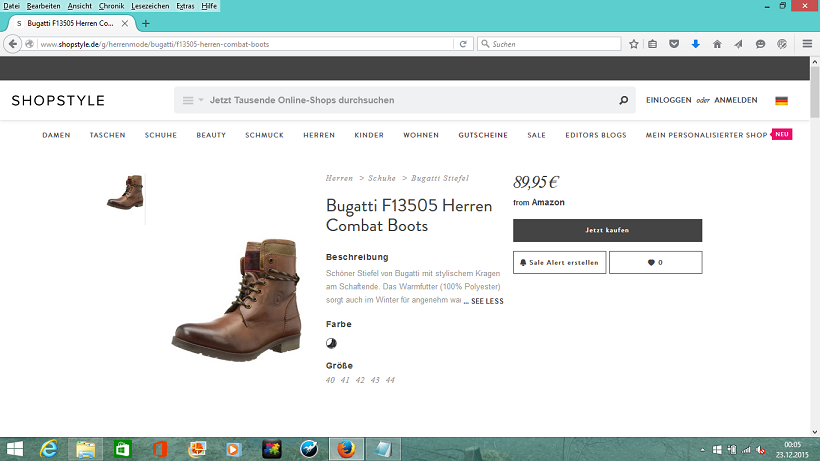Open the chat bubble toolbar icon
820x461 pixels.
(760, 44)
